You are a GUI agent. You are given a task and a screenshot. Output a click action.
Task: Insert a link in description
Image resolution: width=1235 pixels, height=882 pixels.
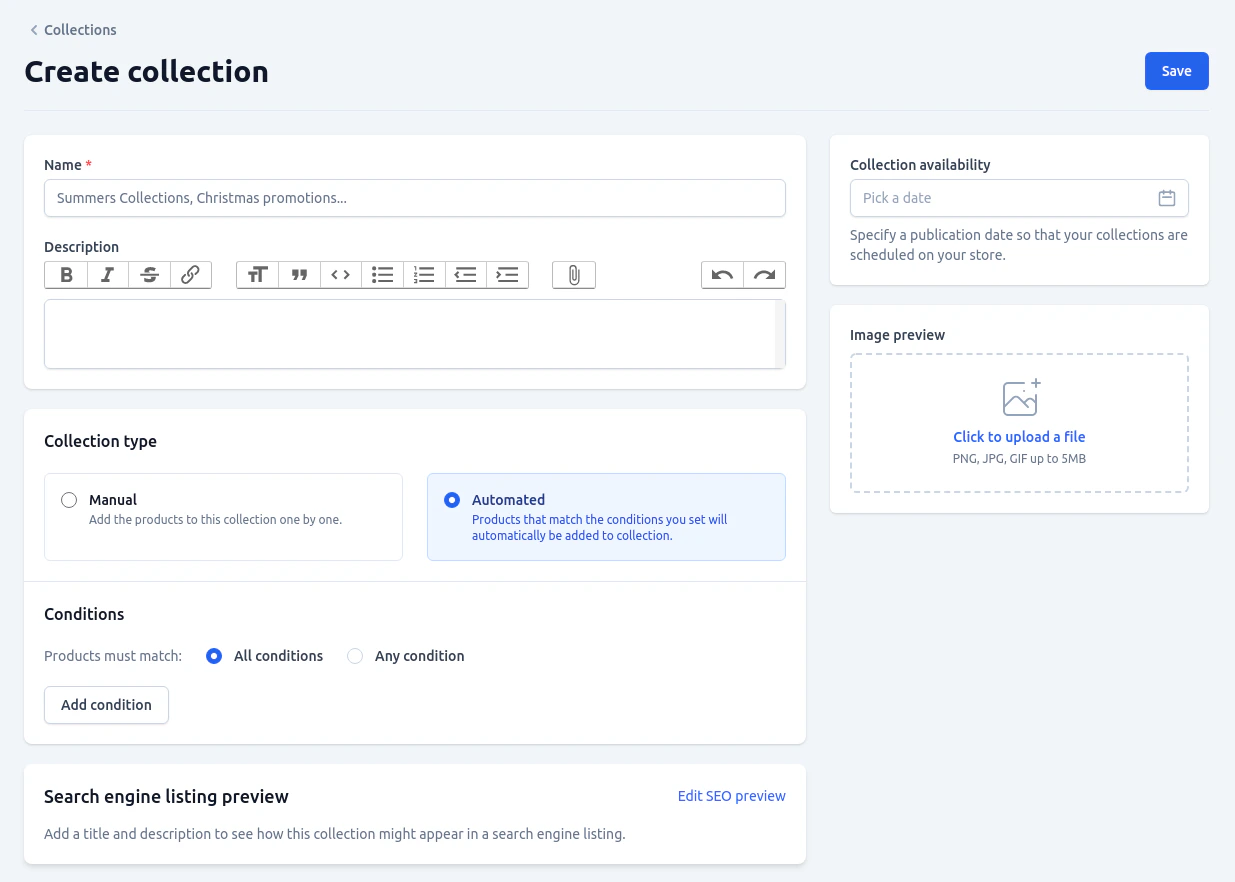[191, 275]
